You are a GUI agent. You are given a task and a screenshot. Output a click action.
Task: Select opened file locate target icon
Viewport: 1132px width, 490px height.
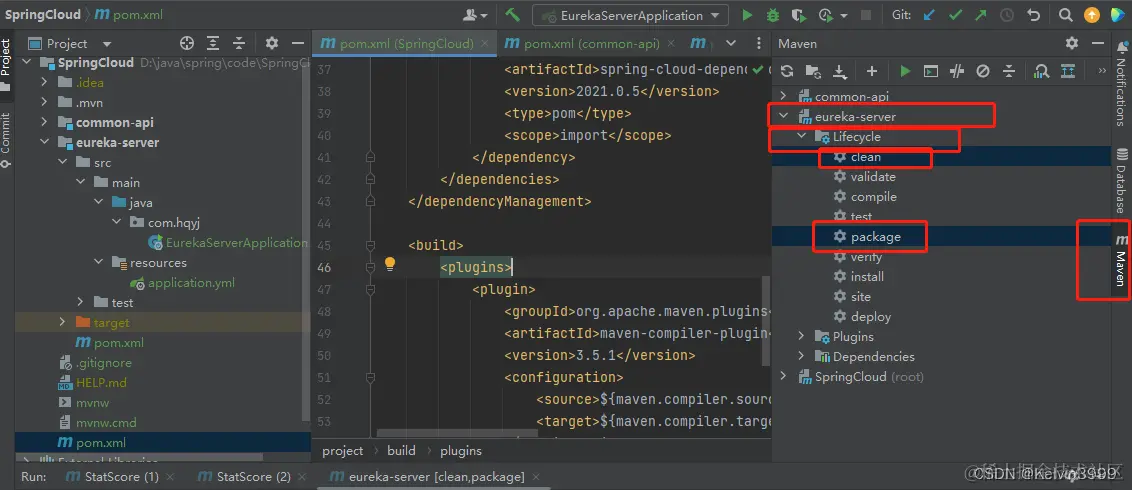tap(187, 43)
